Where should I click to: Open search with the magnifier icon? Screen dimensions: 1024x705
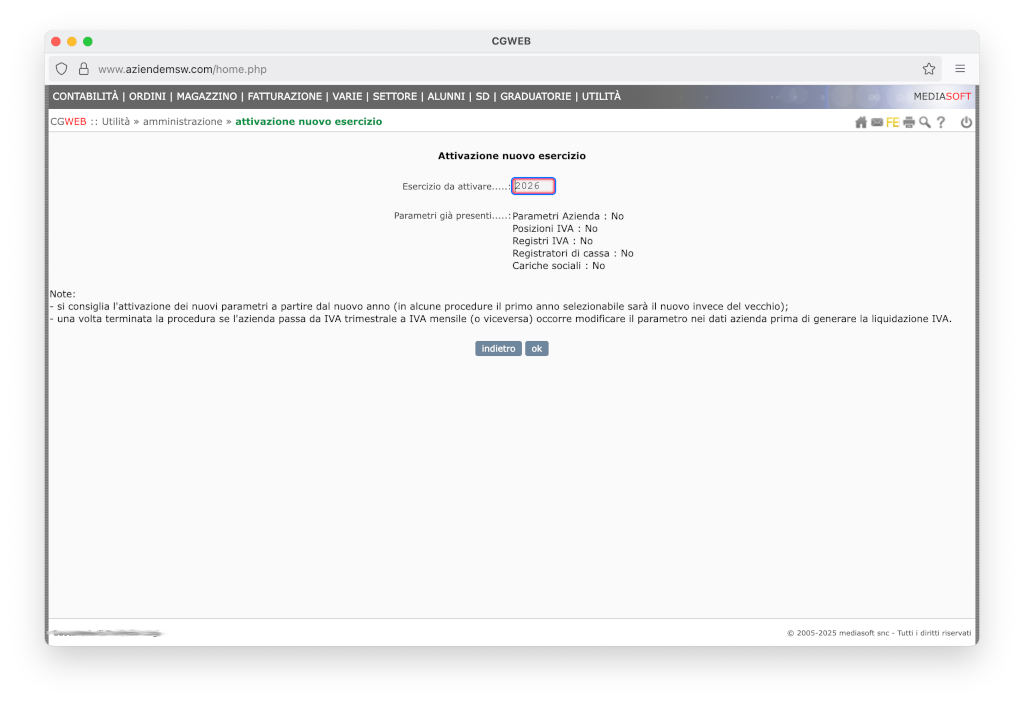point(925,122)
